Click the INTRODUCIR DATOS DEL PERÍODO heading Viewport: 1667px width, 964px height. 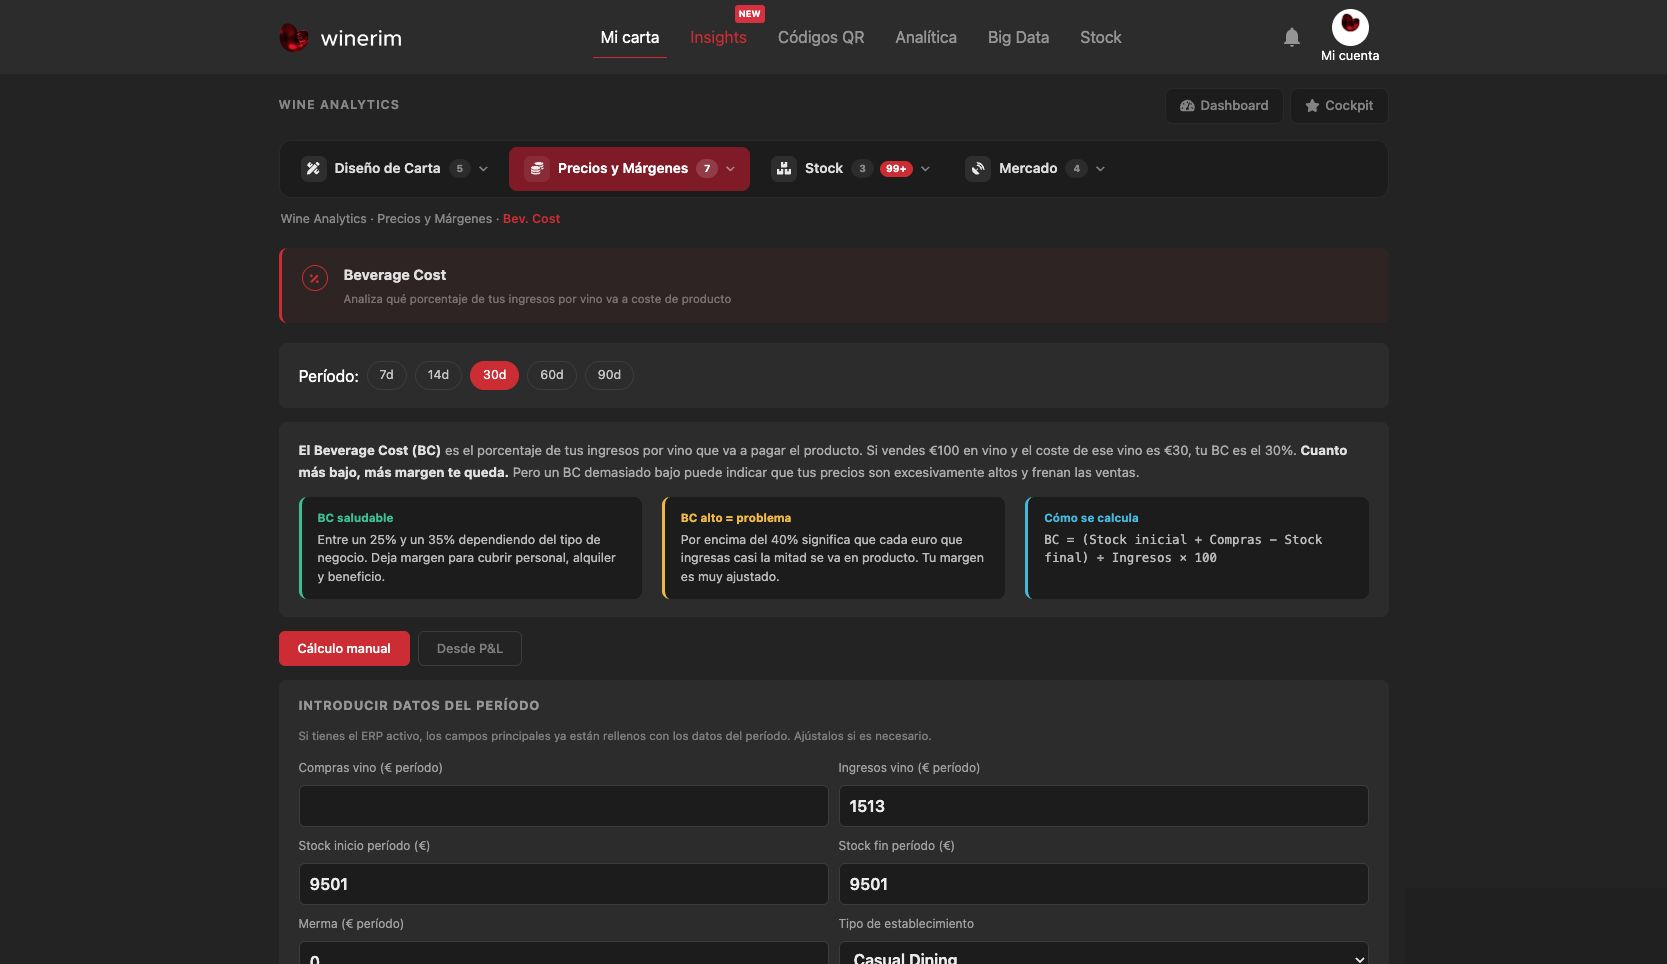click(419, 706)
